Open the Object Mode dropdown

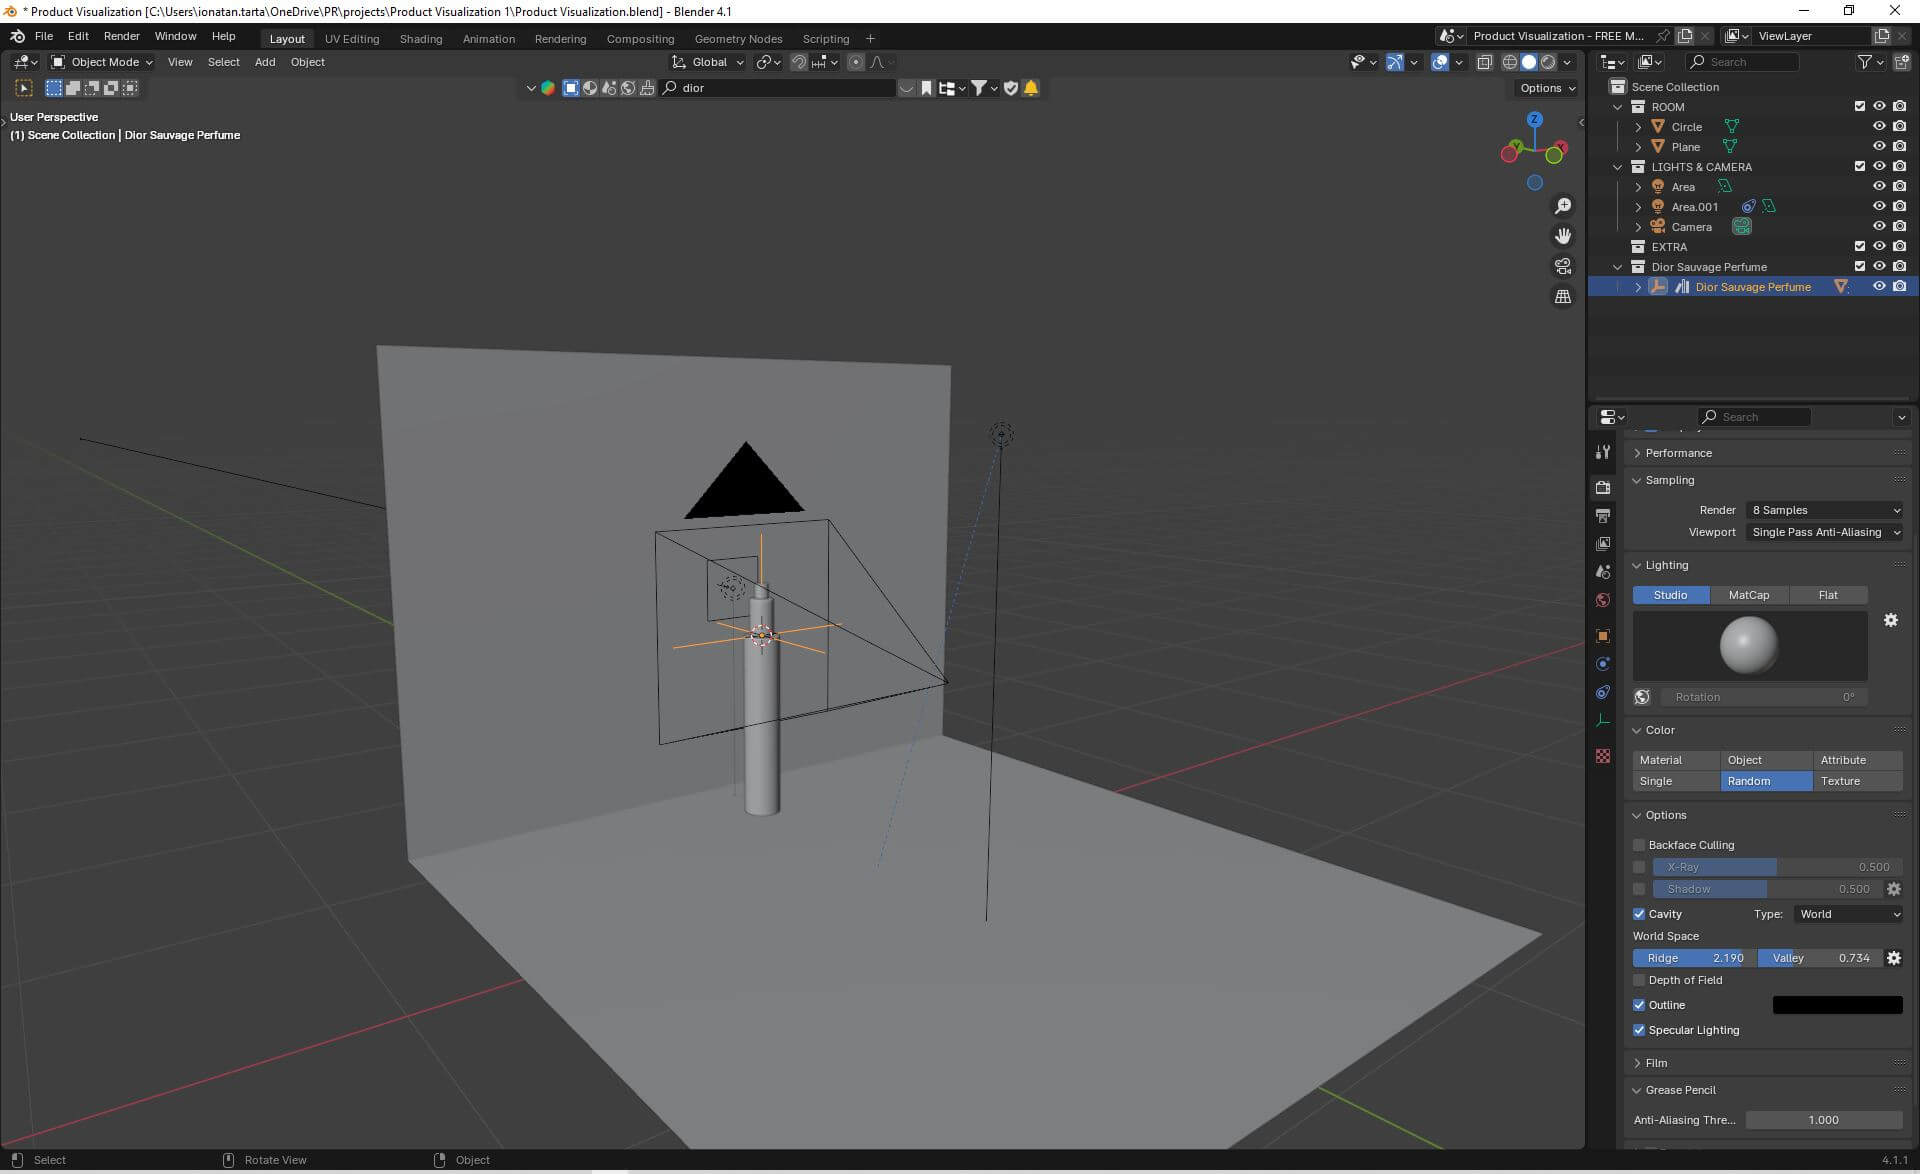(103, 62)
